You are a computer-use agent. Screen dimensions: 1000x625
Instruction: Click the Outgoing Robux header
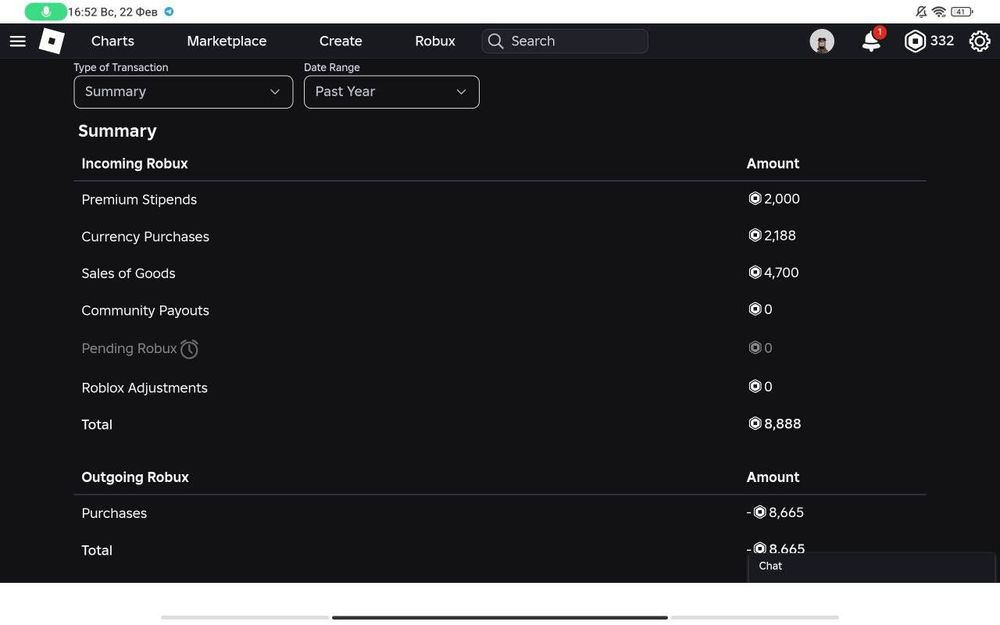[135, 478]
